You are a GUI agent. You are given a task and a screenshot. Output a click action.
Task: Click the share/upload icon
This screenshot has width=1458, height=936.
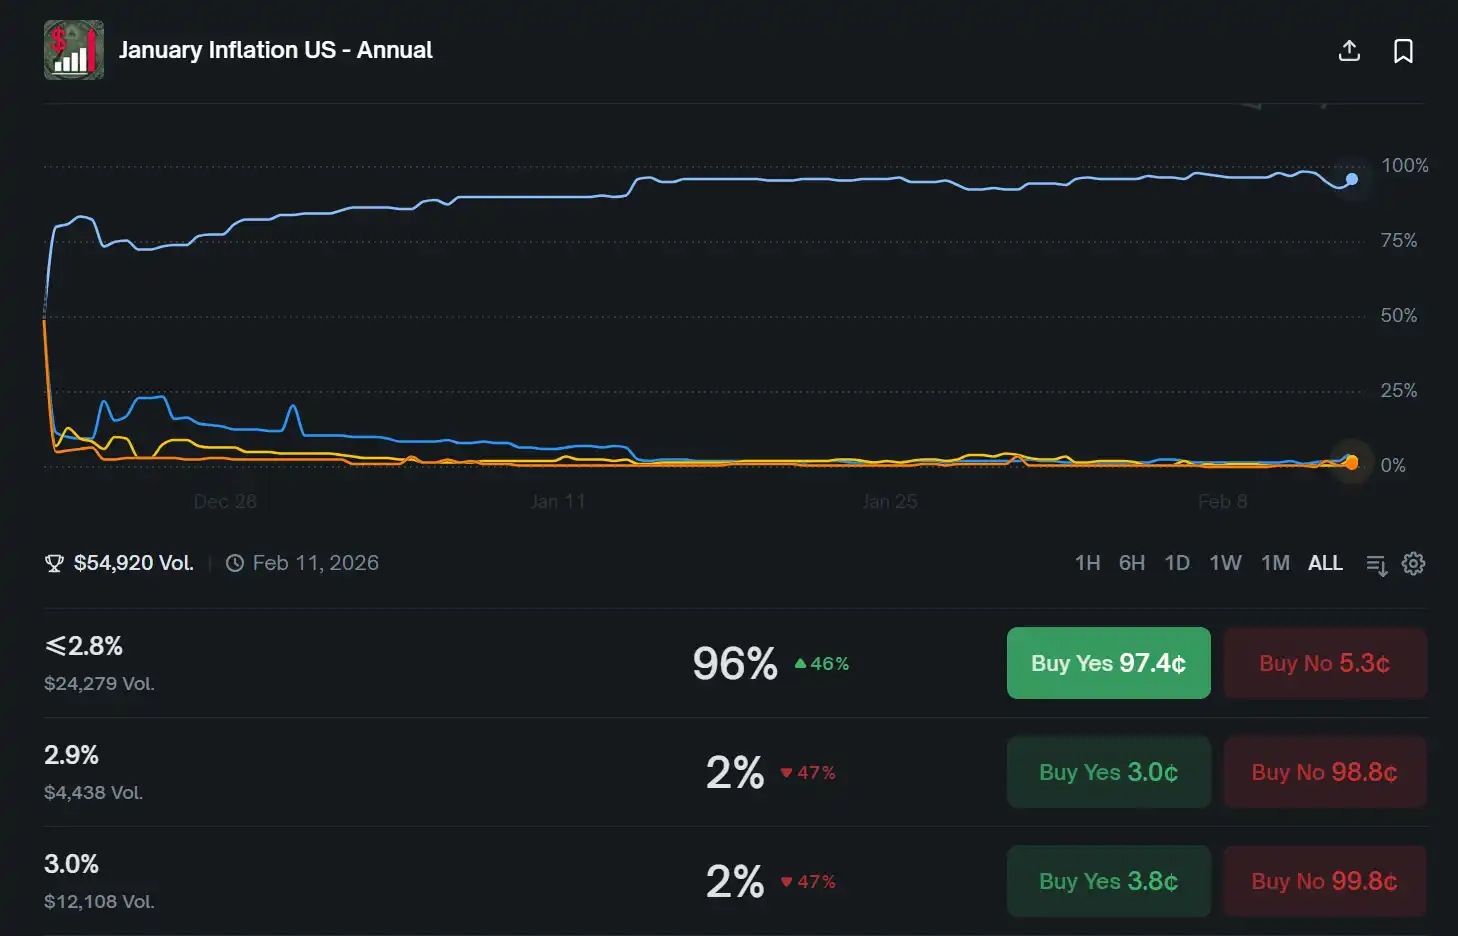pos(1349,51)
